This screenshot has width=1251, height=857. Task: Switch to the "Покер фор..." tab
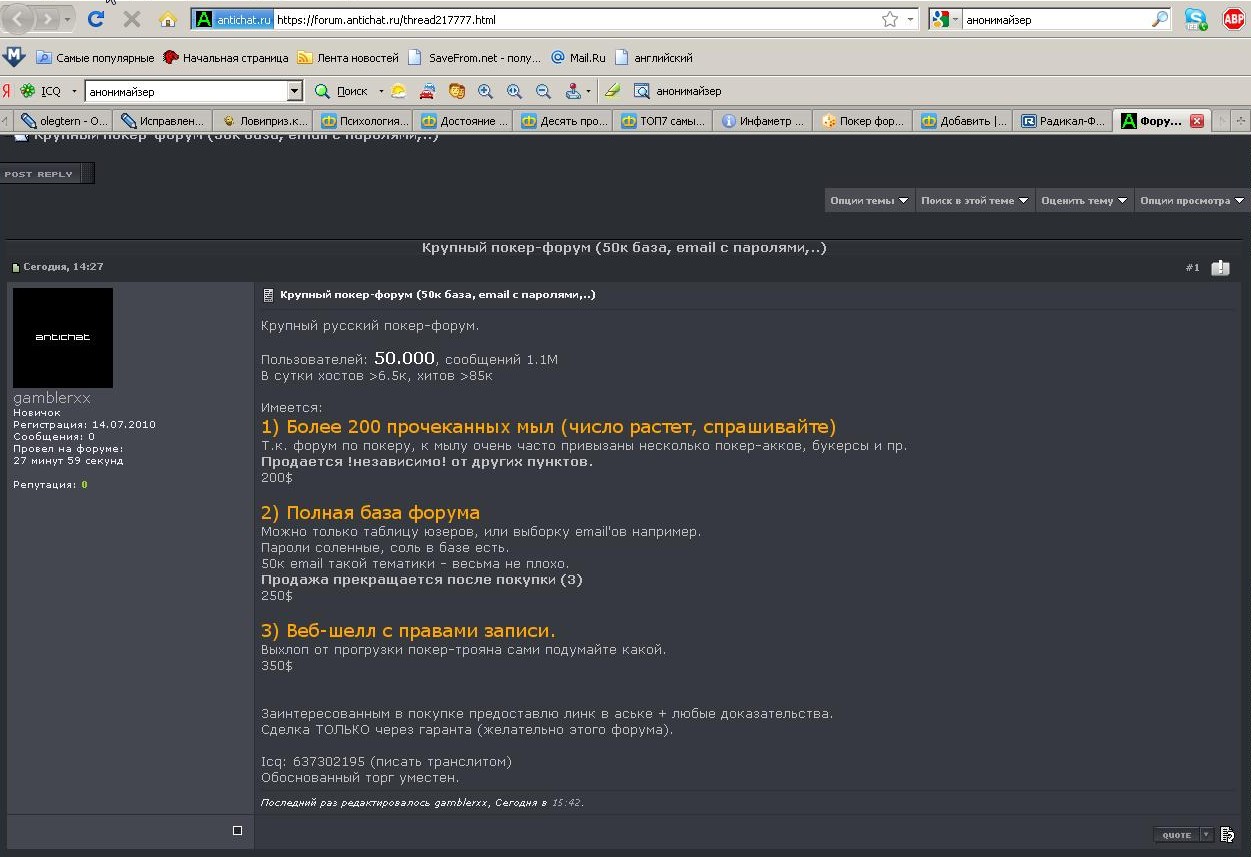pos(862,121)
